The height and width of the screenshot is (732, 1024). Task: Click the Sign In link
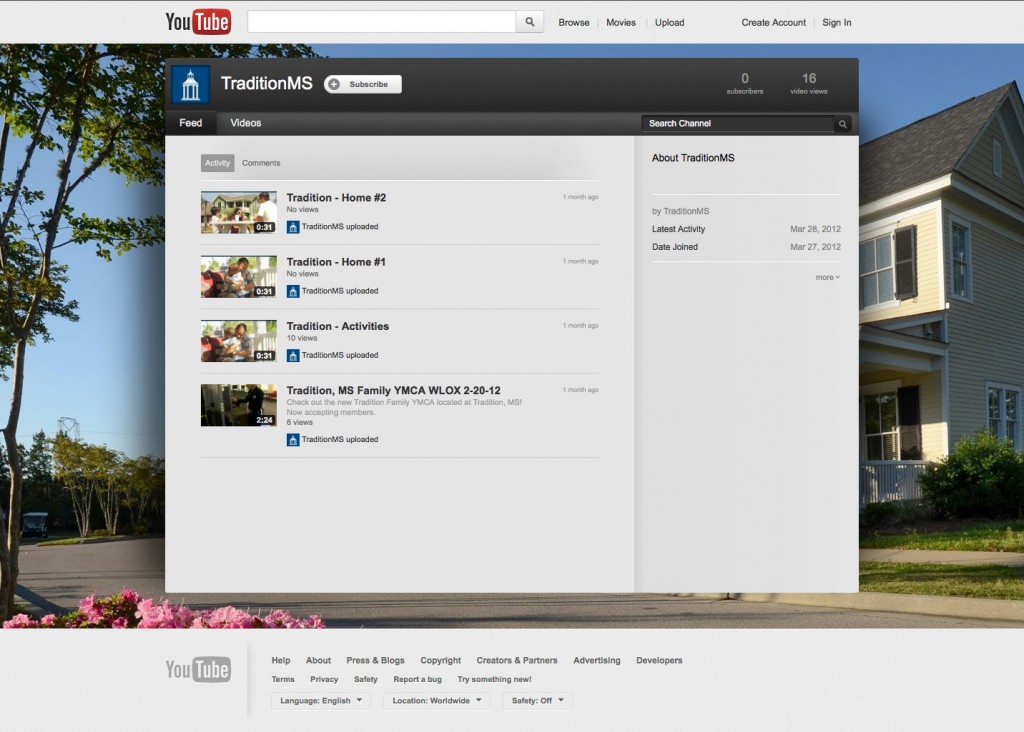pos(837,22)
